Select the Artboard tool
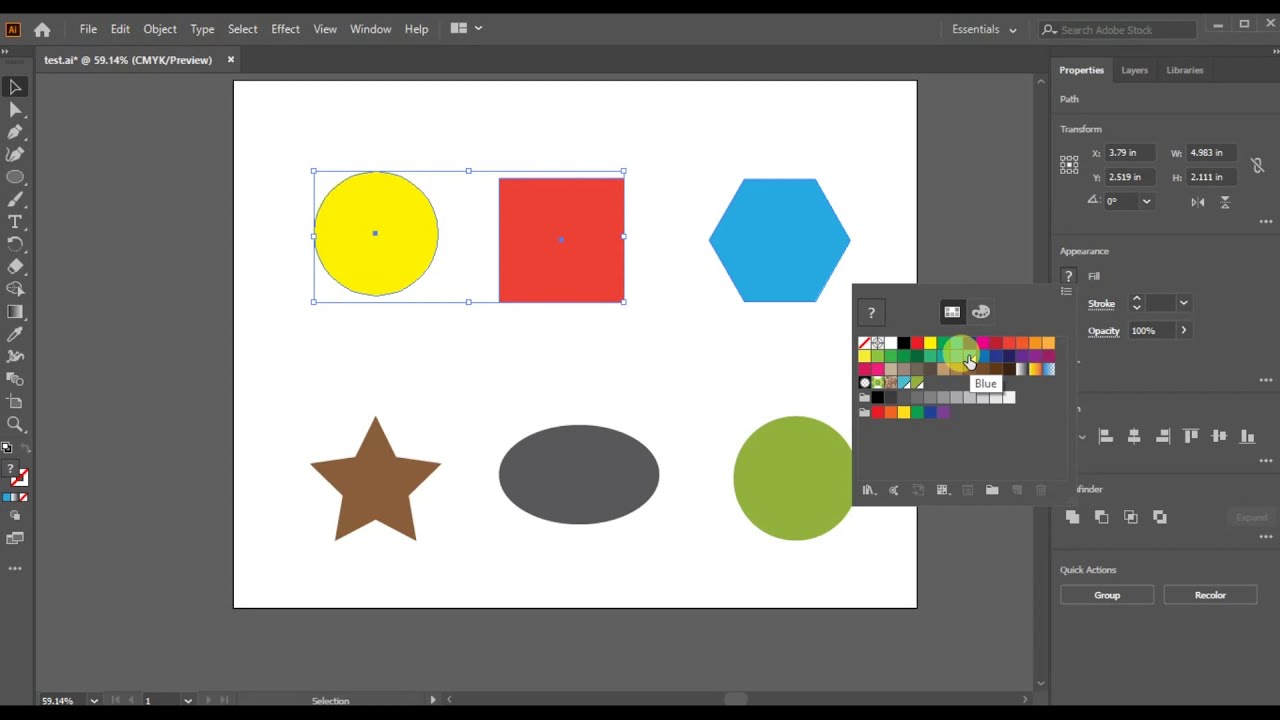This screenshot has height=720, width=1280. (x=15, y=402)
